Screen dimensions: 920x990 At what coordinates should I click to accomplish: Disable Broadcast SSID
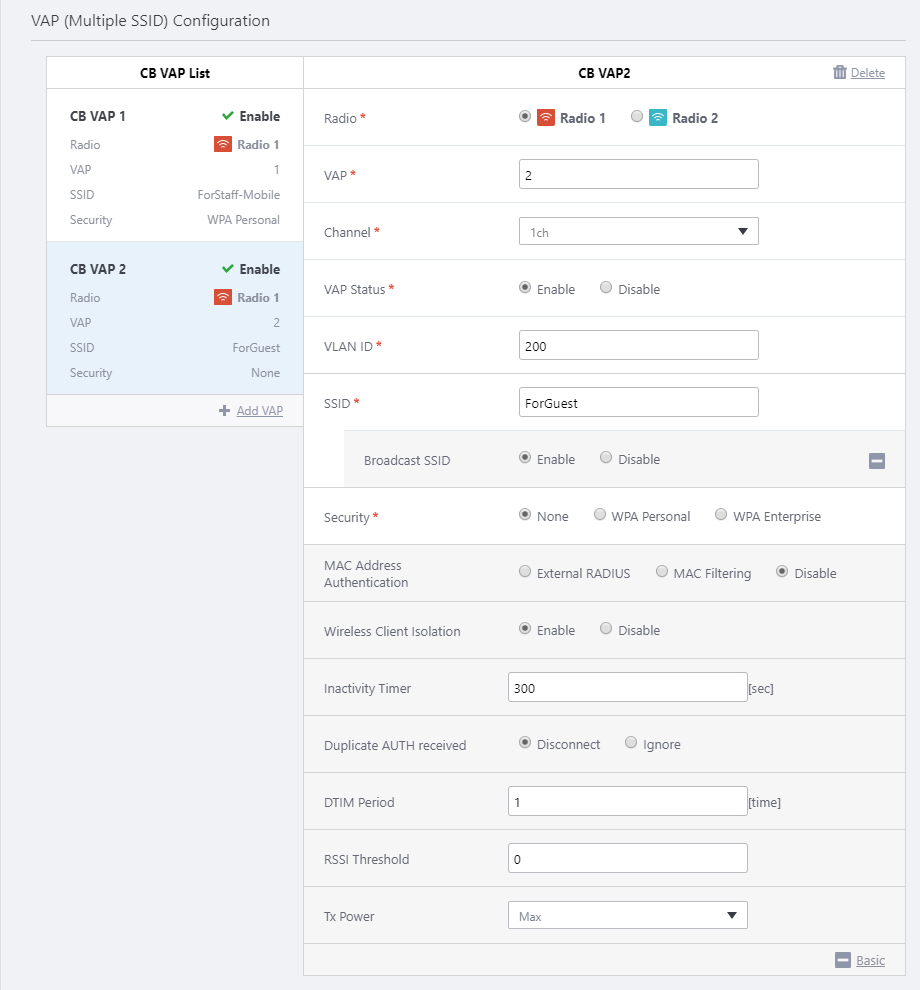(x=606, y=458)
